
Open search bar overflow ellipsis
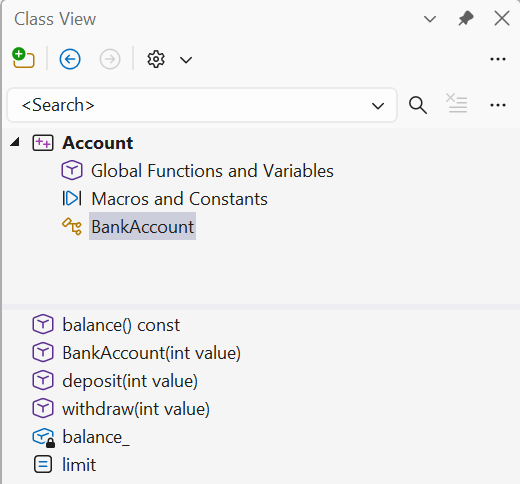[498, 105]
